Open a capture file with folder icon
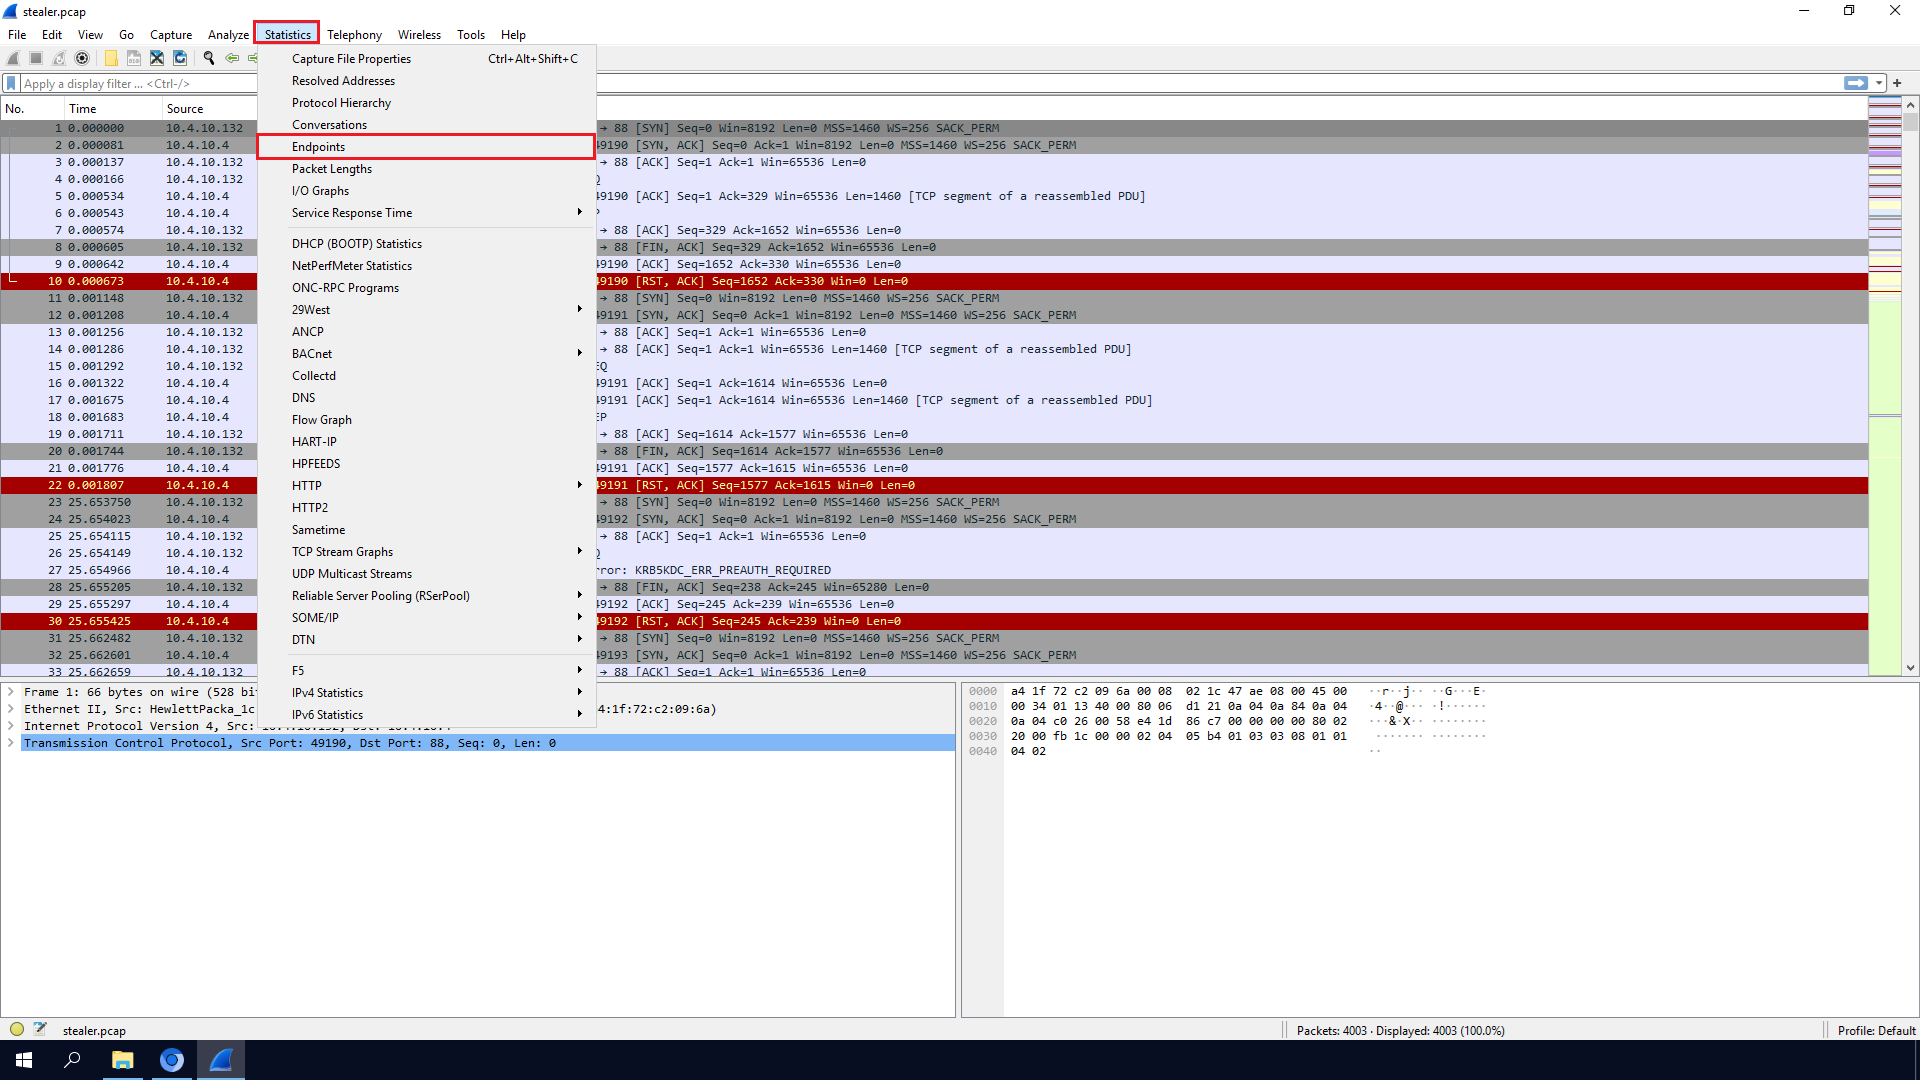 pos(111,58)
